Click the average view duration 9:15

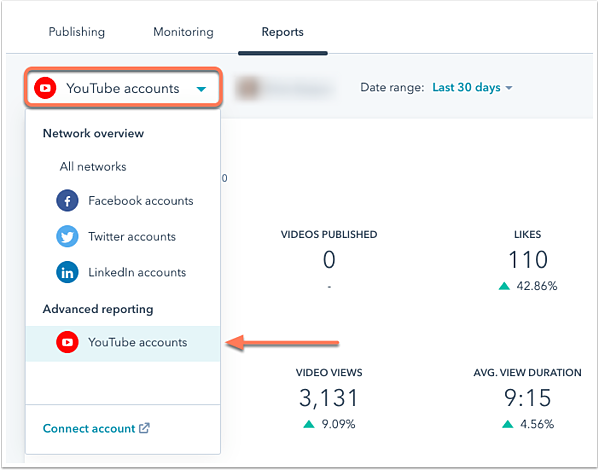coord(528,398)
